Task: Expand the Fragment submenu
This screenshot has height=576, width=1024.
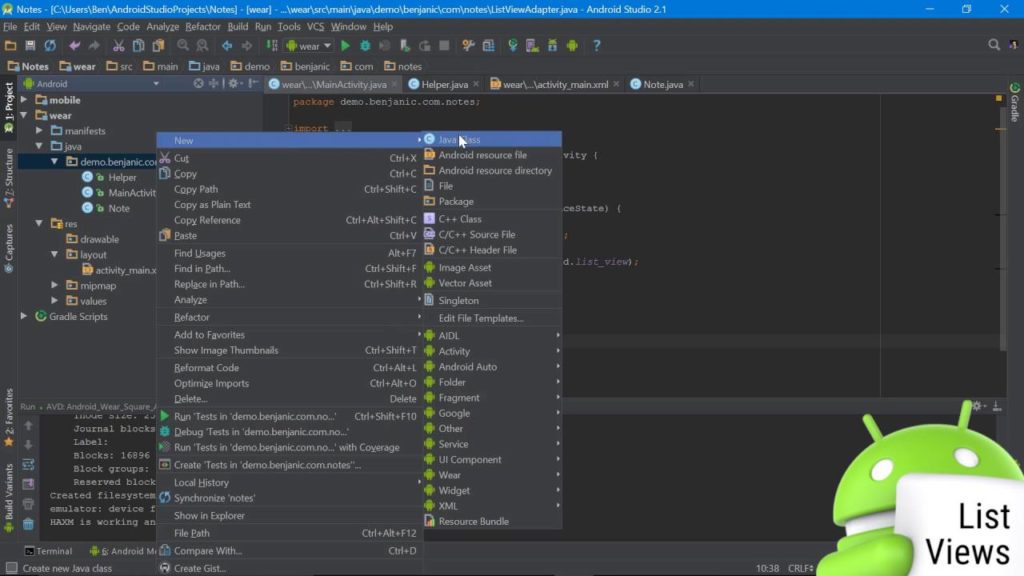Action: 492,398
